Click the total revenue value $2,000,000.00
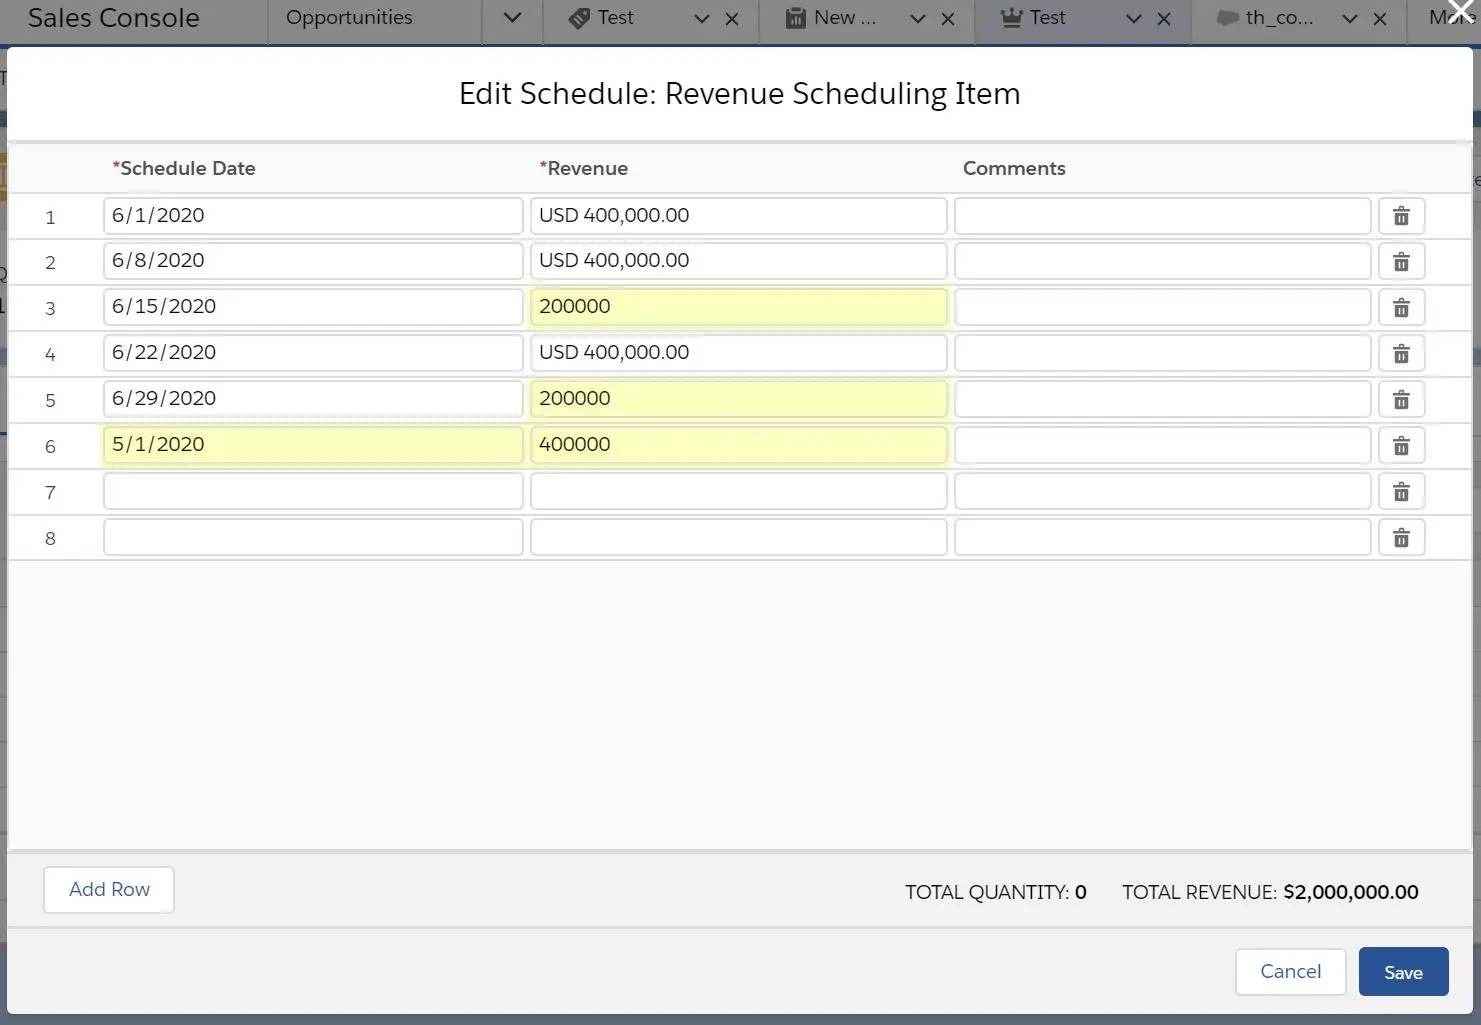This screenshot has width=1481, height=1025. tap(1351, 892)
